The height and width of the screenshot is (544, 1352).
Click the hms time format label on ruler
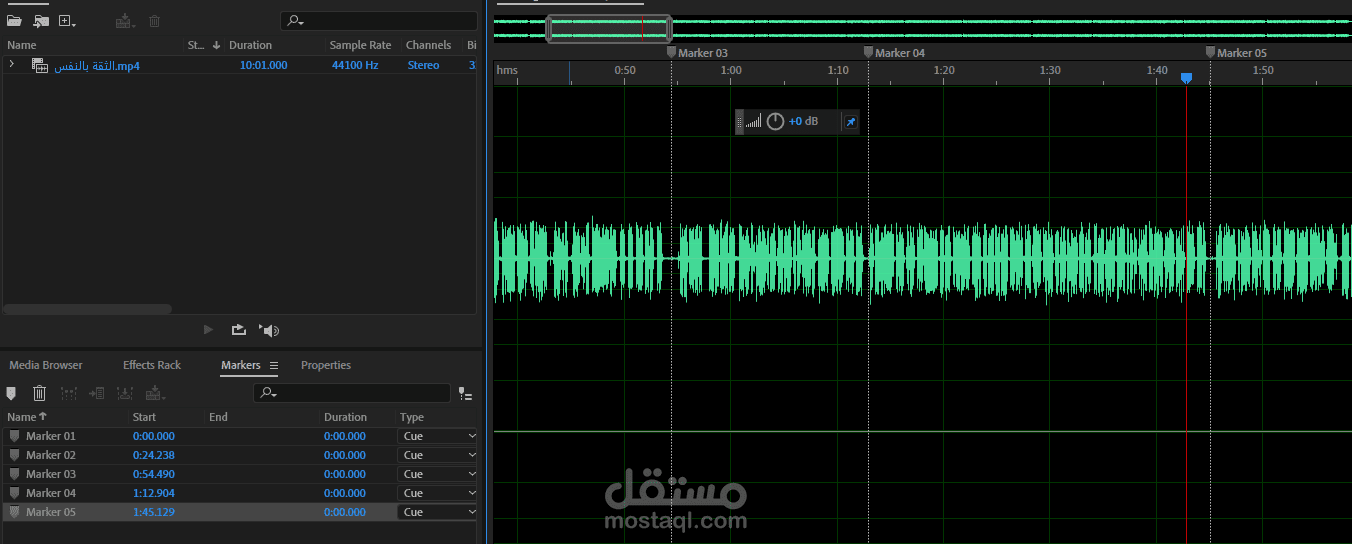click(508, 70)
